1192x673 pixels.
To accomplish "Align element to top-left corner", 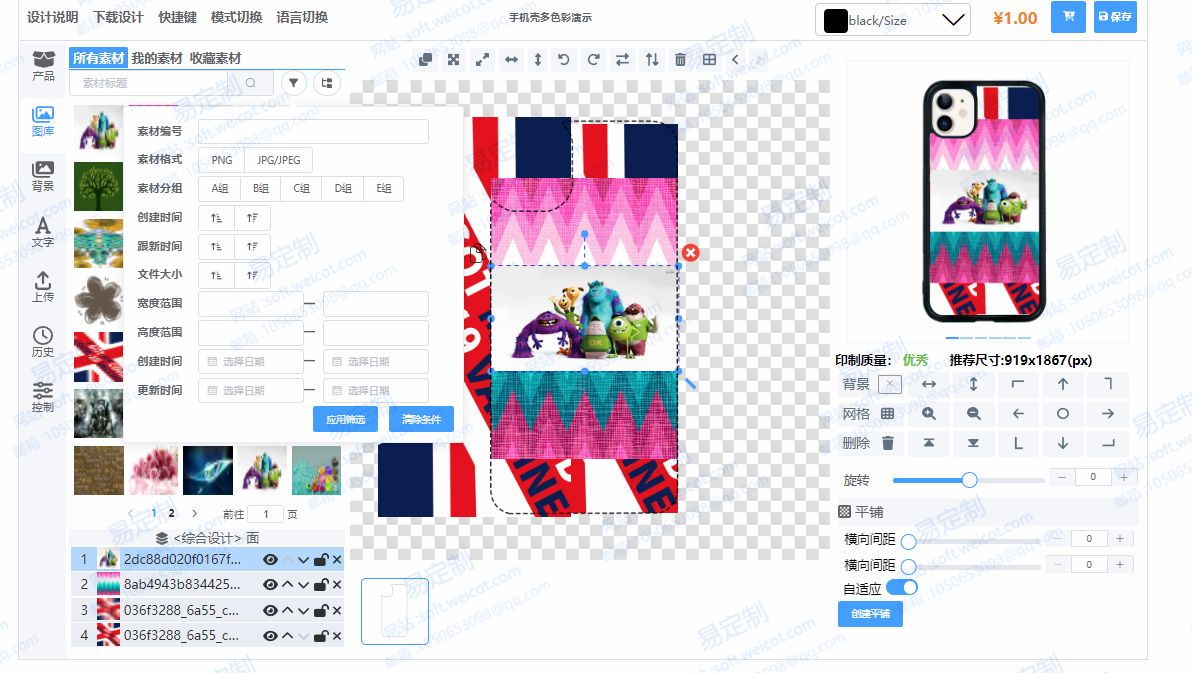I will pos(1018,384).
